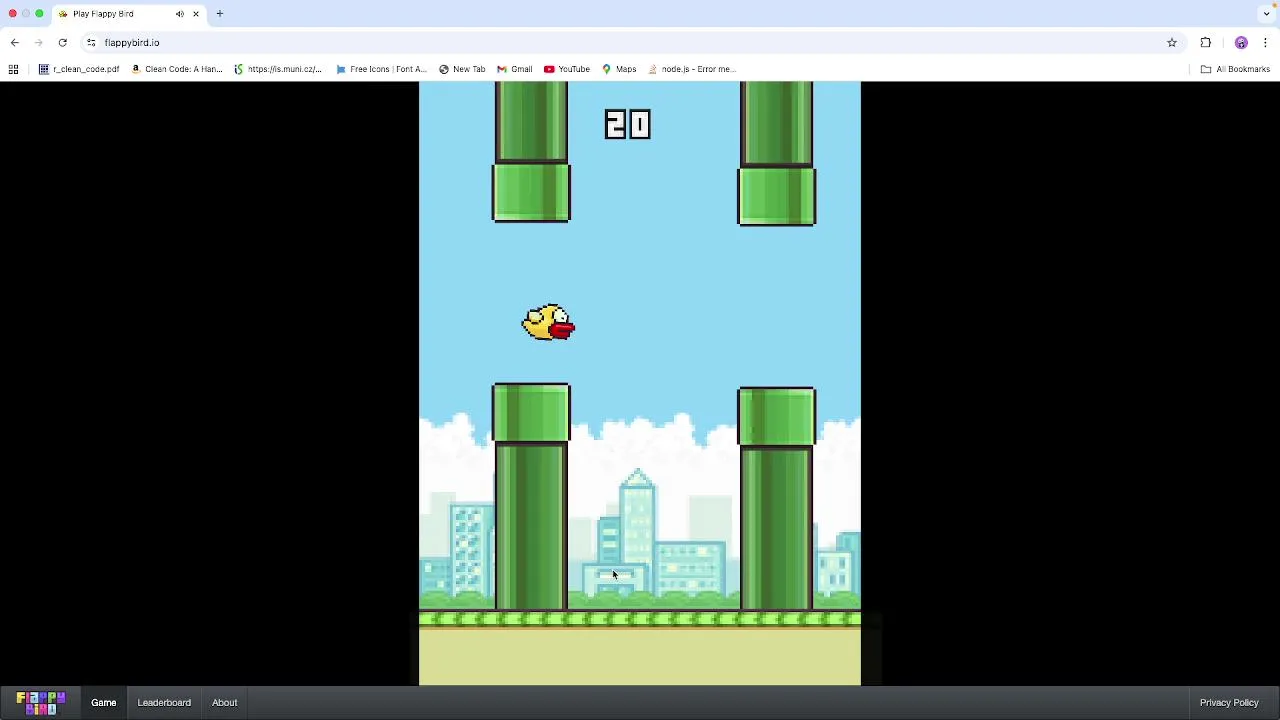Screen dimensions: 1280x720
Task: Open the r_clean_code.pdf bookmark
Action: pos(79,69)
